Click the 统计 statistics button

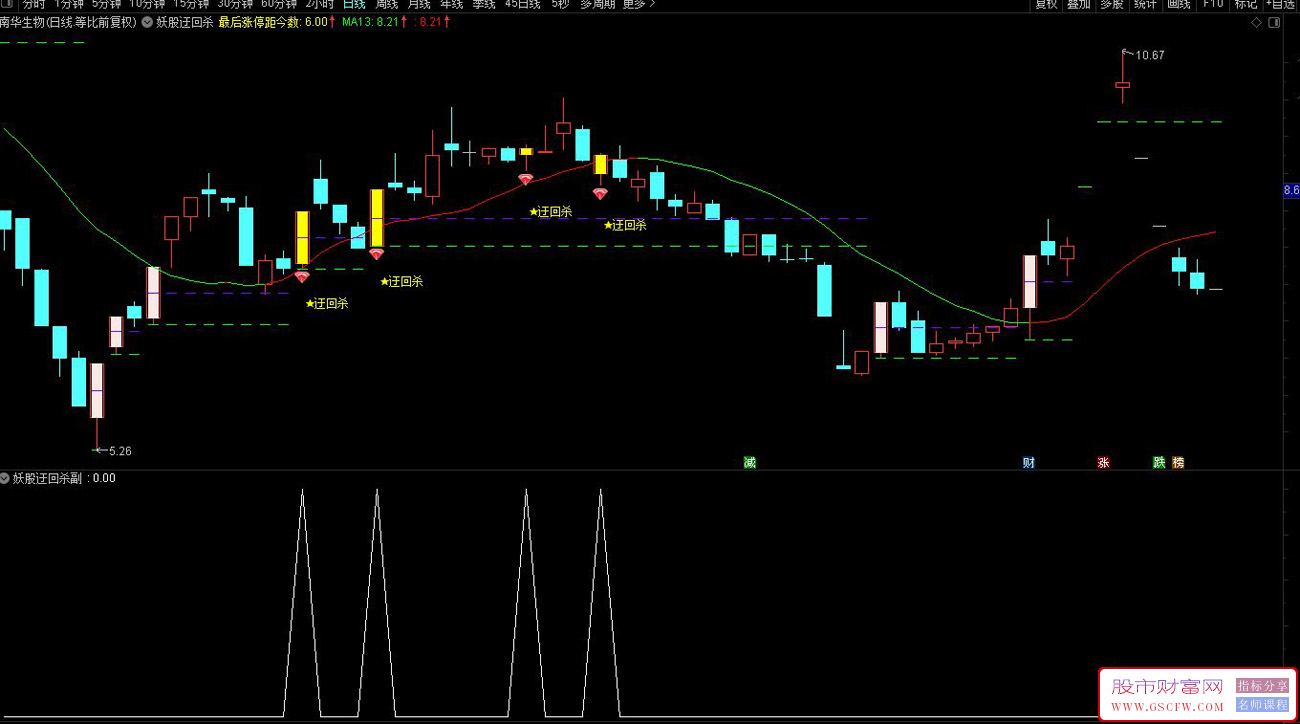1145,4
